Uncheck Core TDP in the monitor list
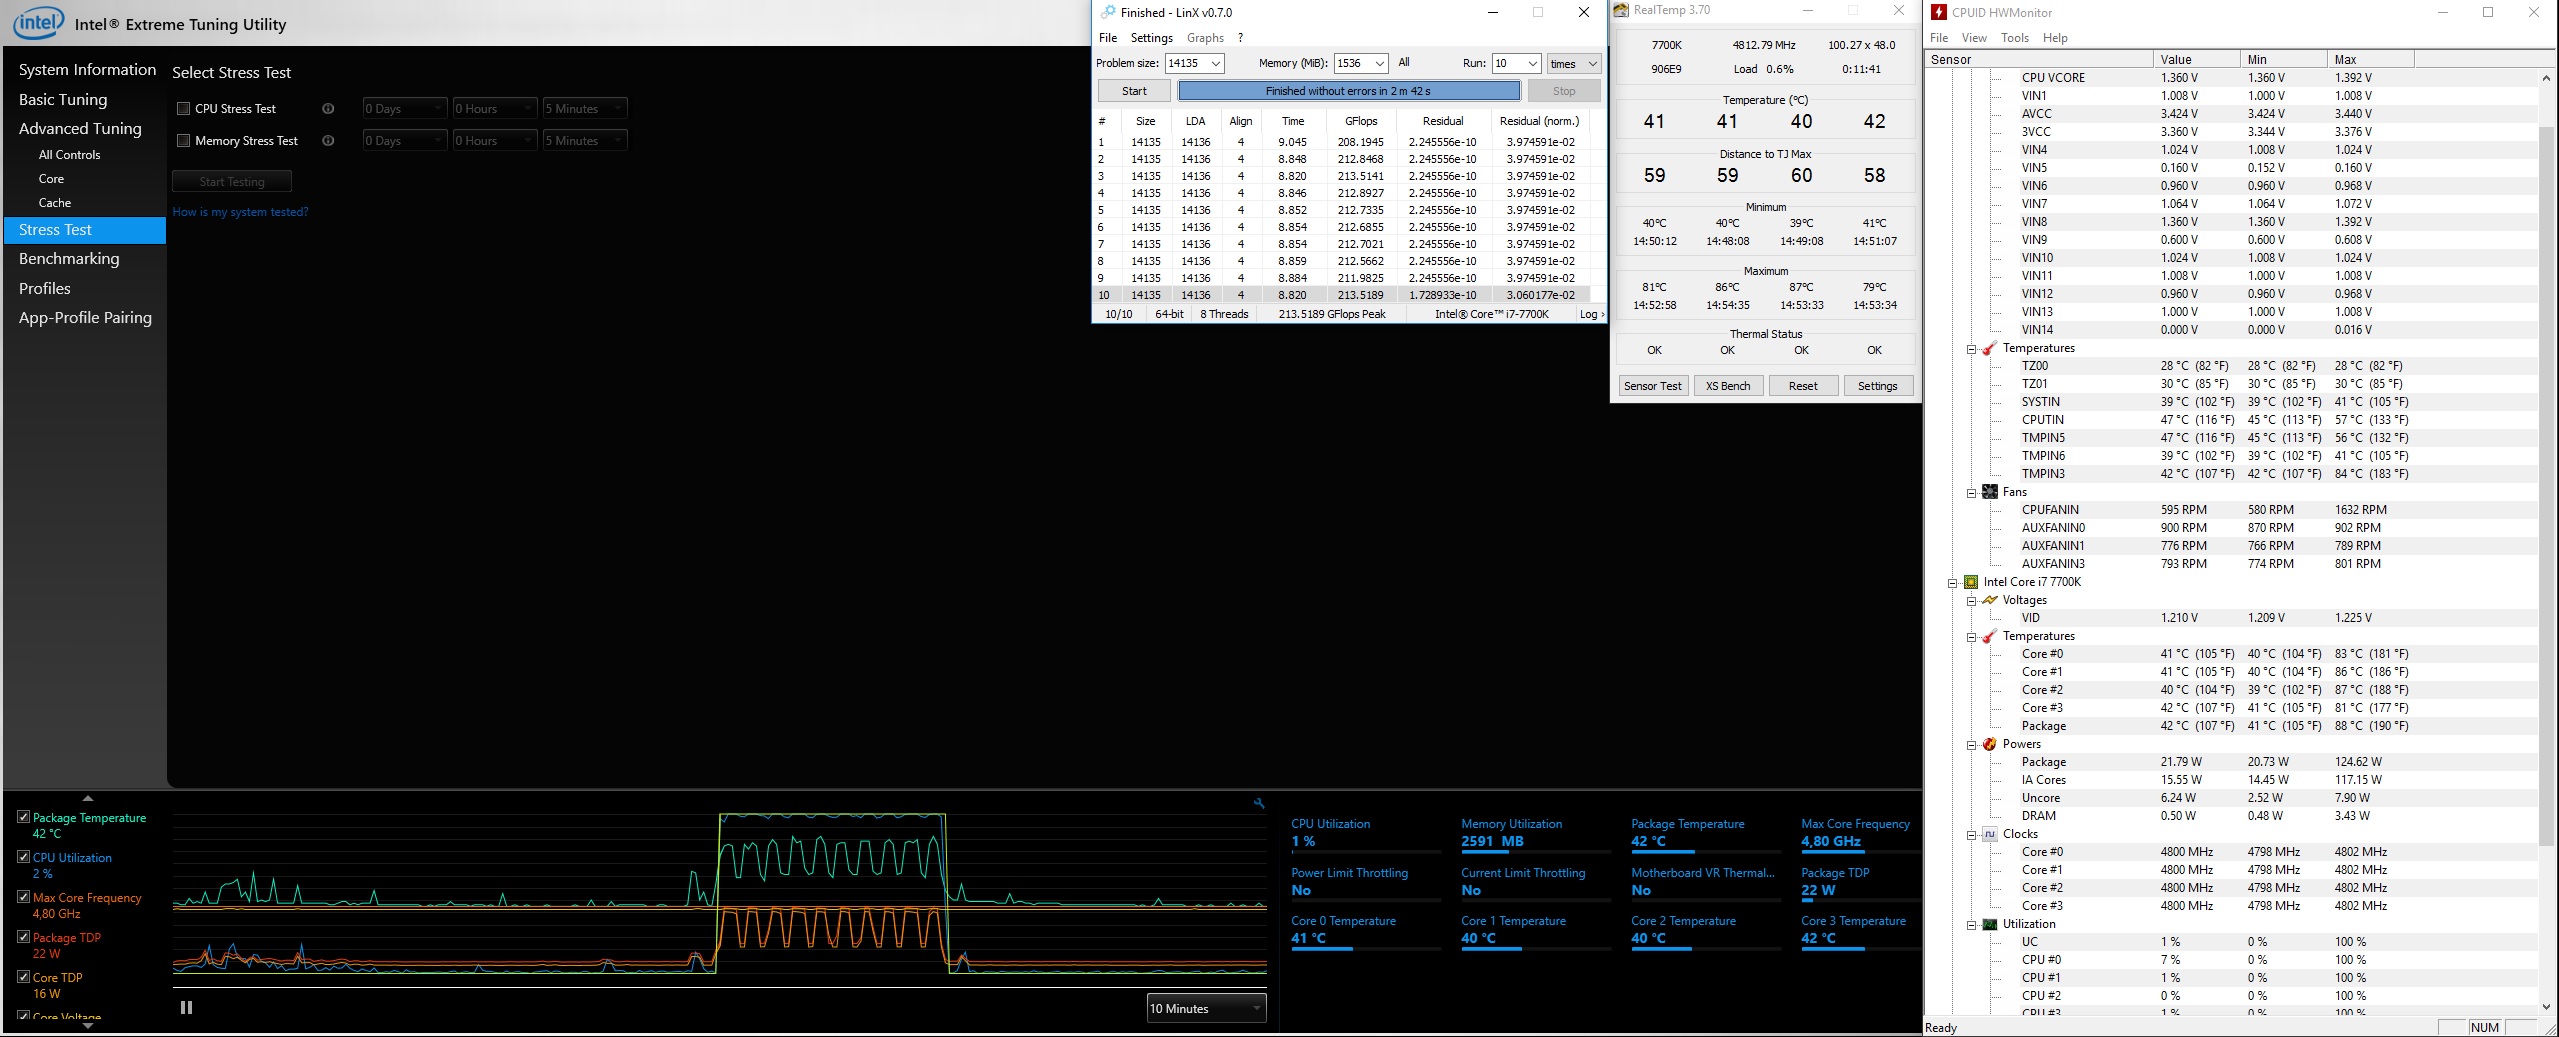 (x=23, y=977)
